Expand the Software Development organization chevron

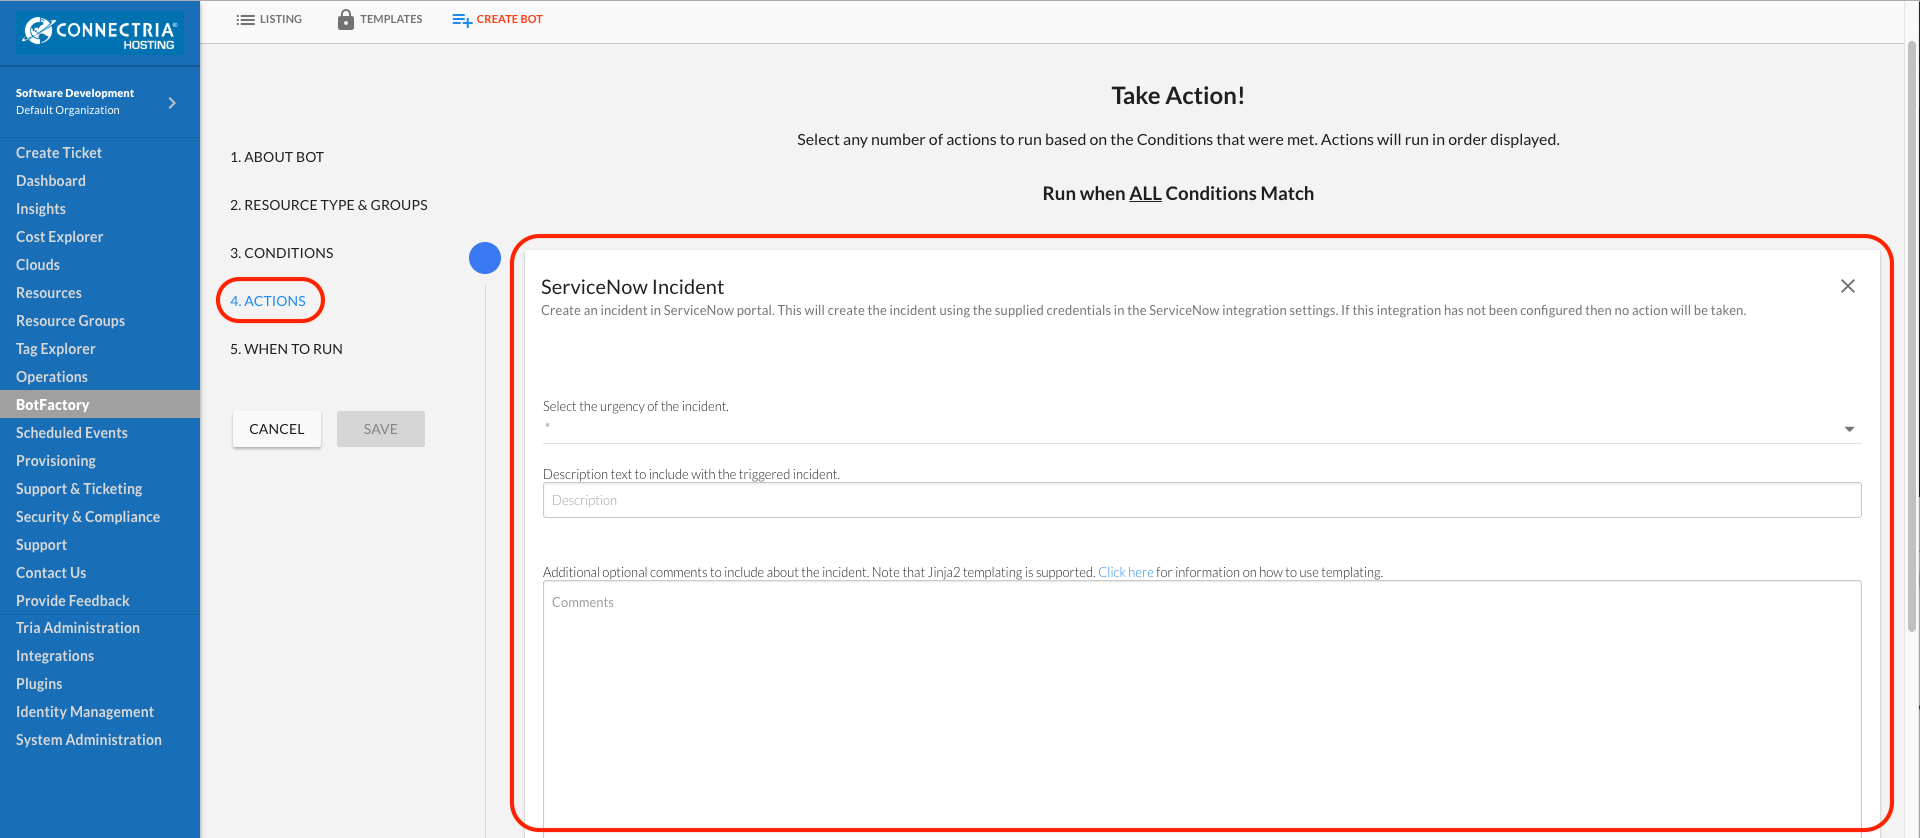(172, 102)
